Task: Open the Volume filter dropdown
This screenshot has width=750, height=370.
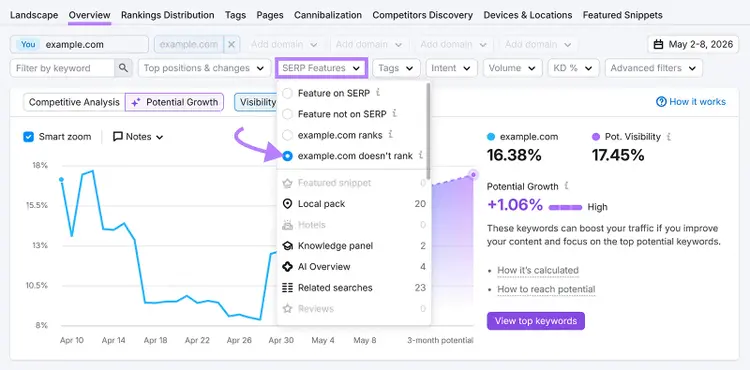Action: [512, 68]
